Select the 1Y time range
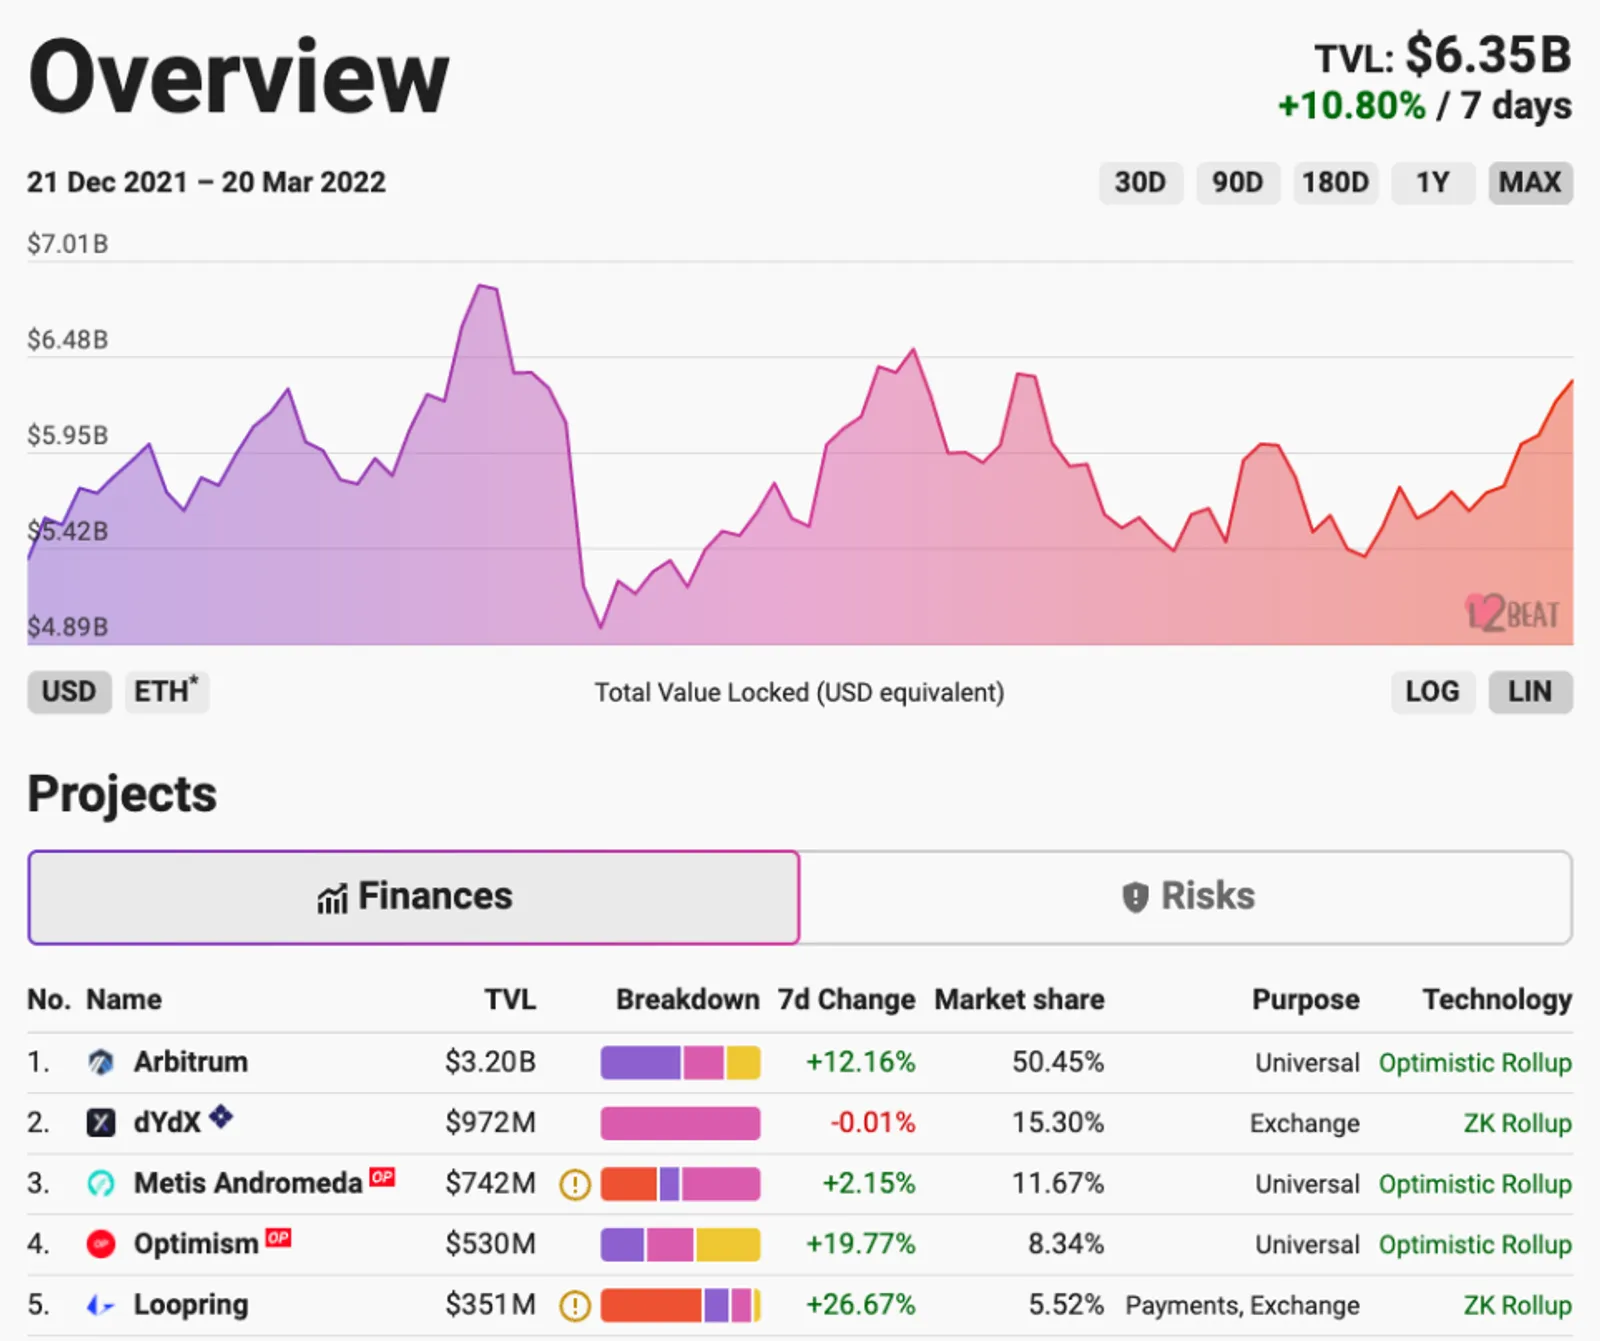1600x1341 pixels. pos(1433,183)
